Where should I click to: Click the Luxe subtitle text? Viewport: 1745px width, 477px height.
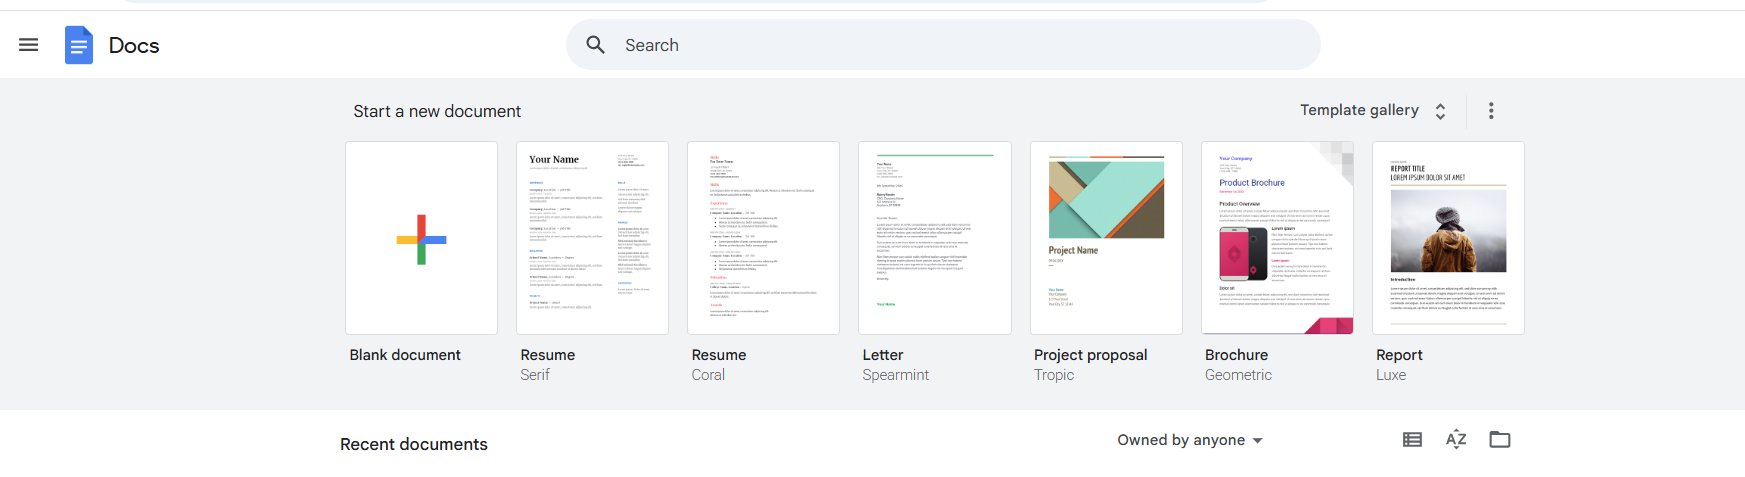[1391, 375]
